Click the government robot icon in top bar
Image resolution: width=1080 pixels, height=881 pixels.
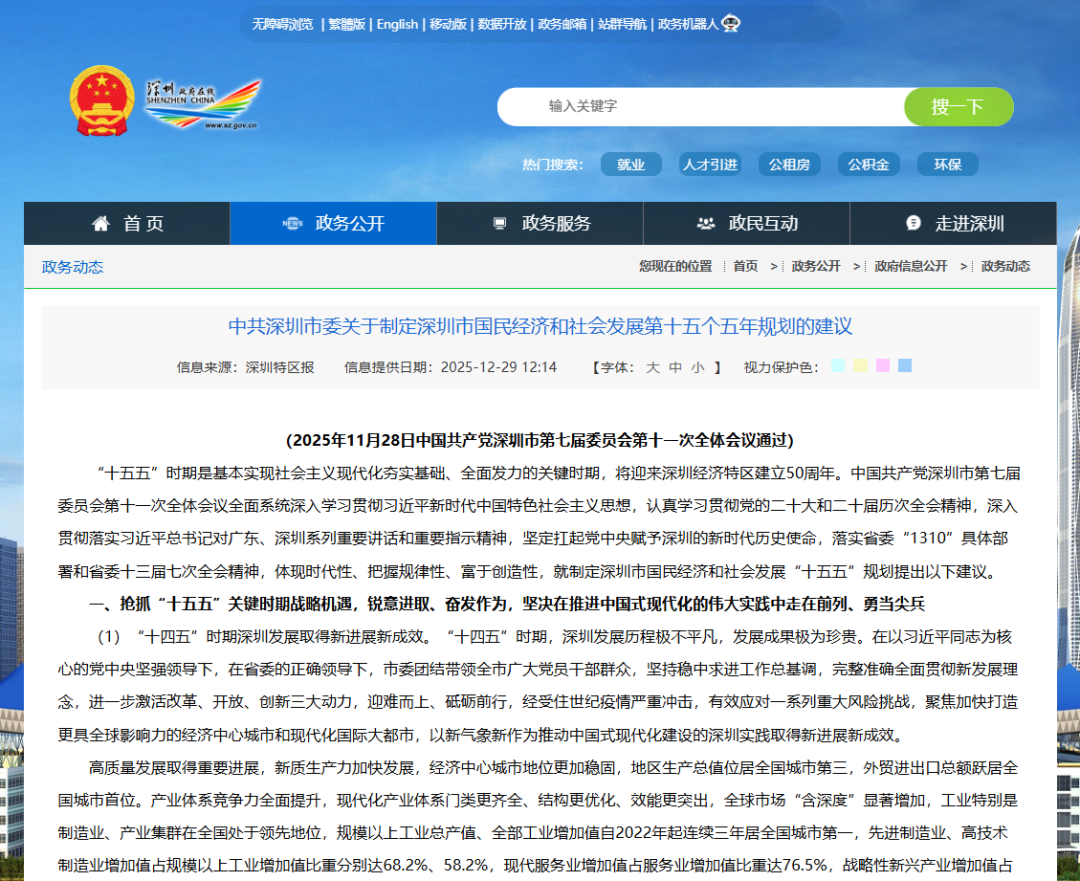[x=731, y=23]
